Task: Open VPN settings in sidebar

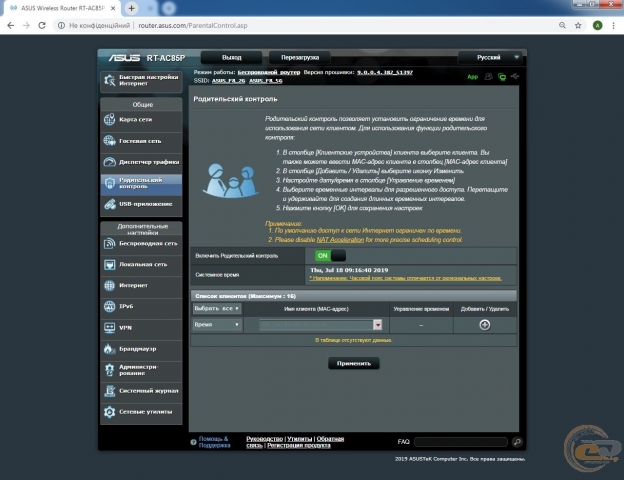Action: click(141, 327)
